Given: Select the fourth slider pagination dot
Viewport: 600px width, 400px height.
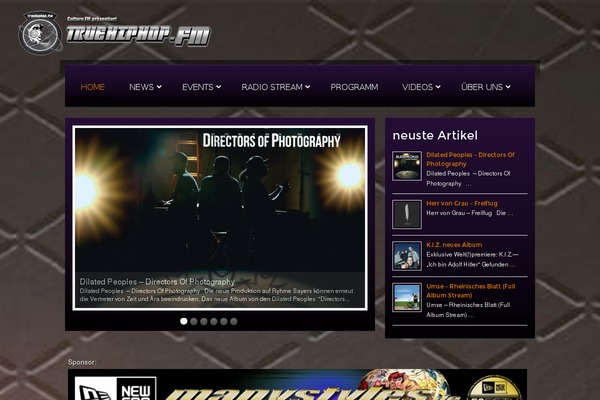Looking at the screenshot, I should click(214, 321).
